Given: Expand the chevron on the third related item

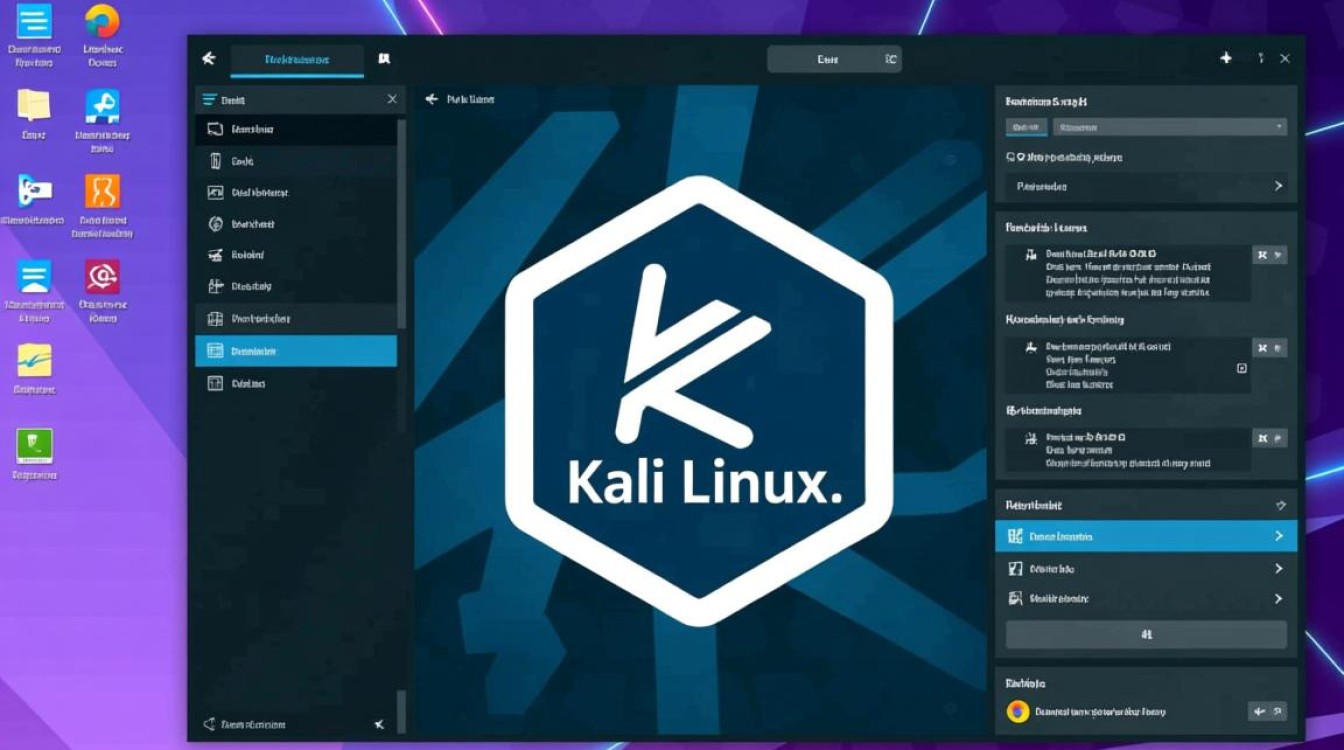Looking at the screenshot, I should point(1280,599).
